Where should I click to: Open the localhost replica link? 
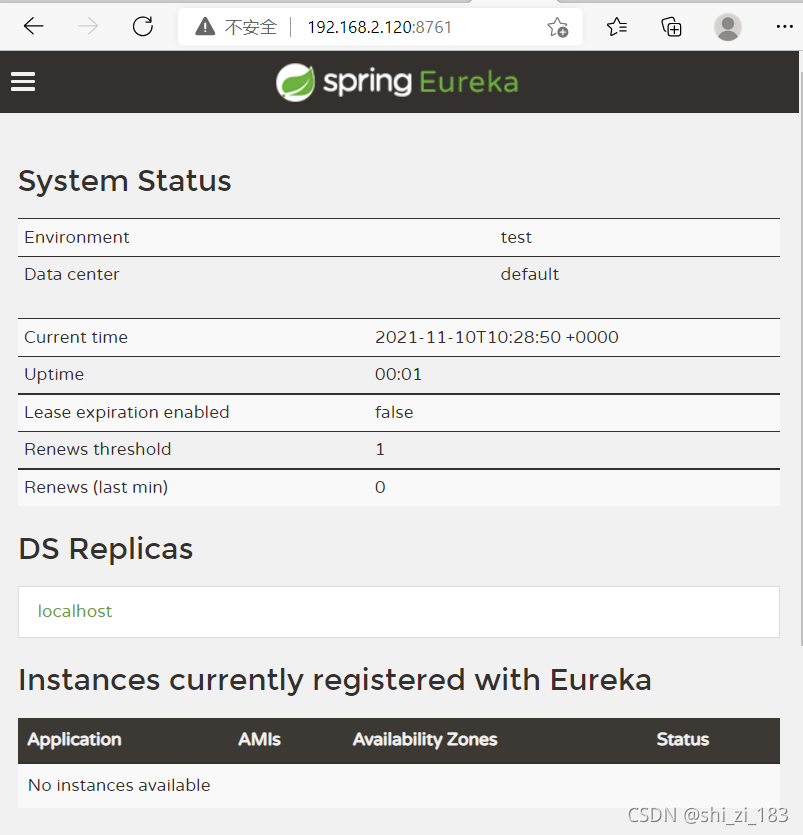[x=75, y=611]
